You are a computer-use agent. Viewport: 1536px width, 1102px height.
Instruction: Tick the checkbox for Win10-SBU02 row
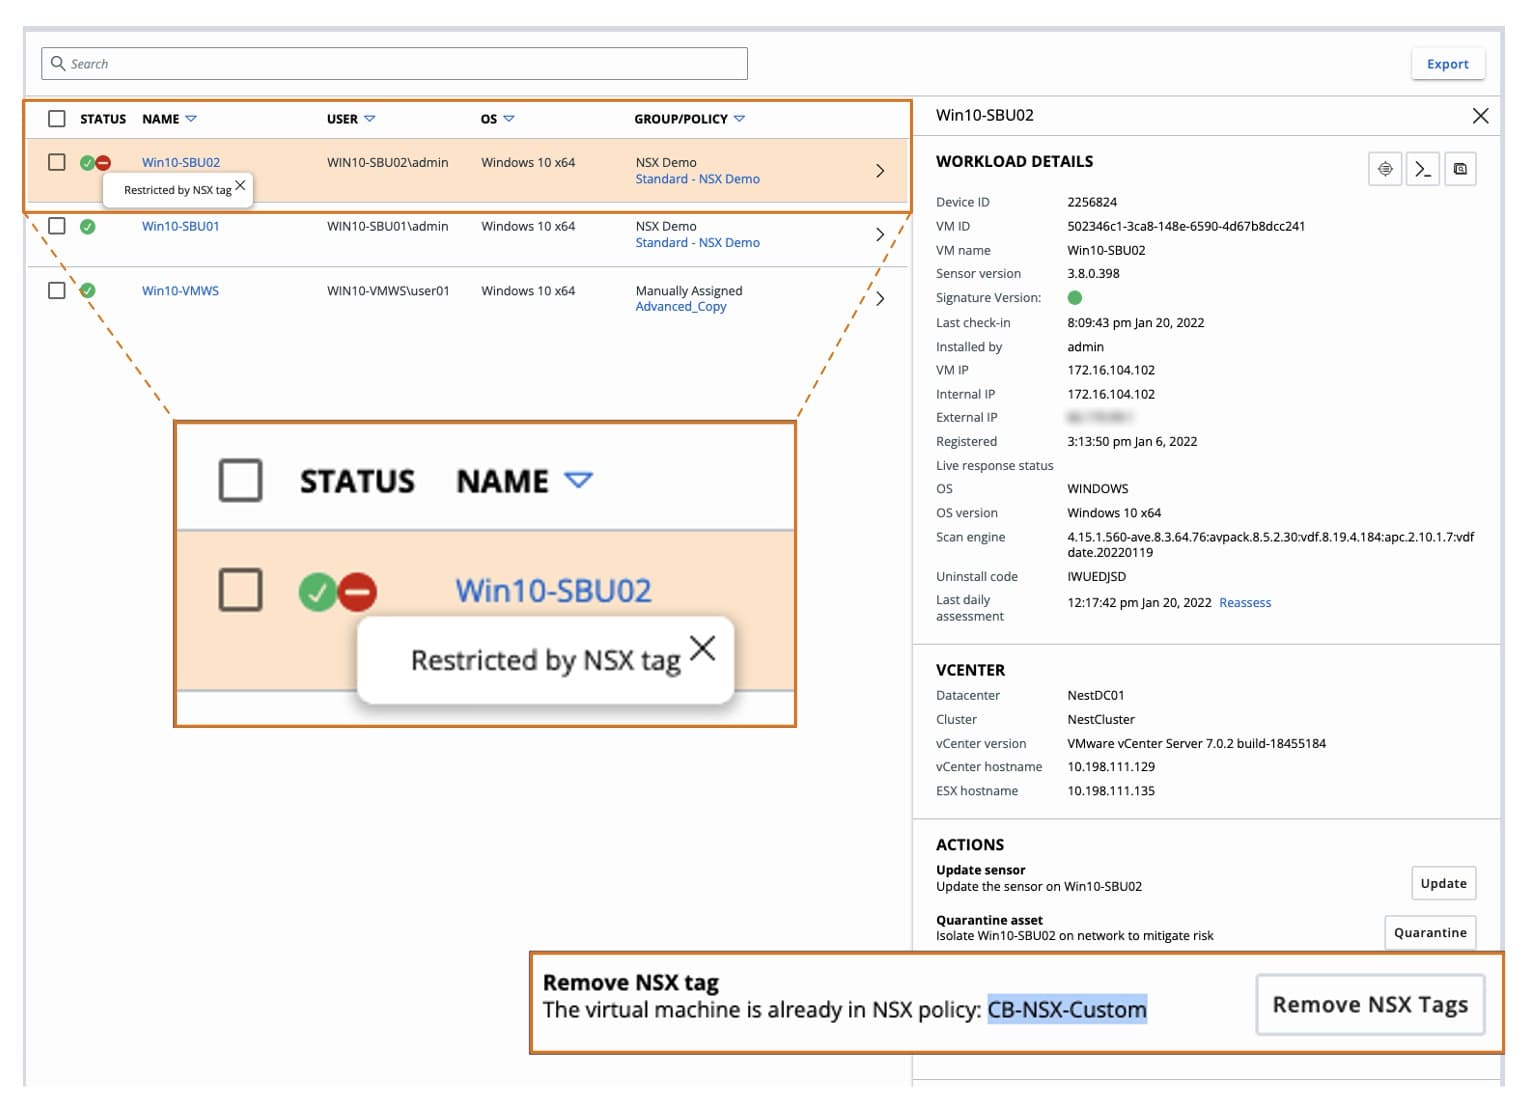(x=57, y=162)
